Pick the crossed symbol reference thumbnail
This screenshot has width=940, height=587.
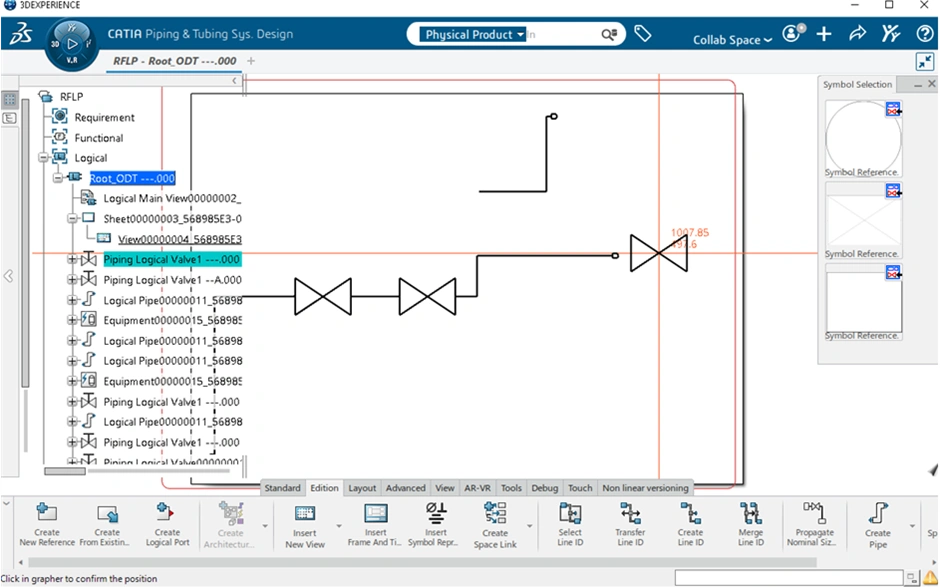(x=863, y=220)
